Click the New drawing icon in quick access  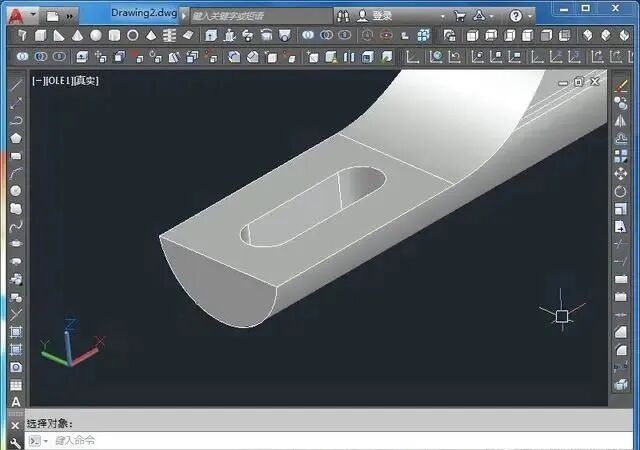[52, 16]
